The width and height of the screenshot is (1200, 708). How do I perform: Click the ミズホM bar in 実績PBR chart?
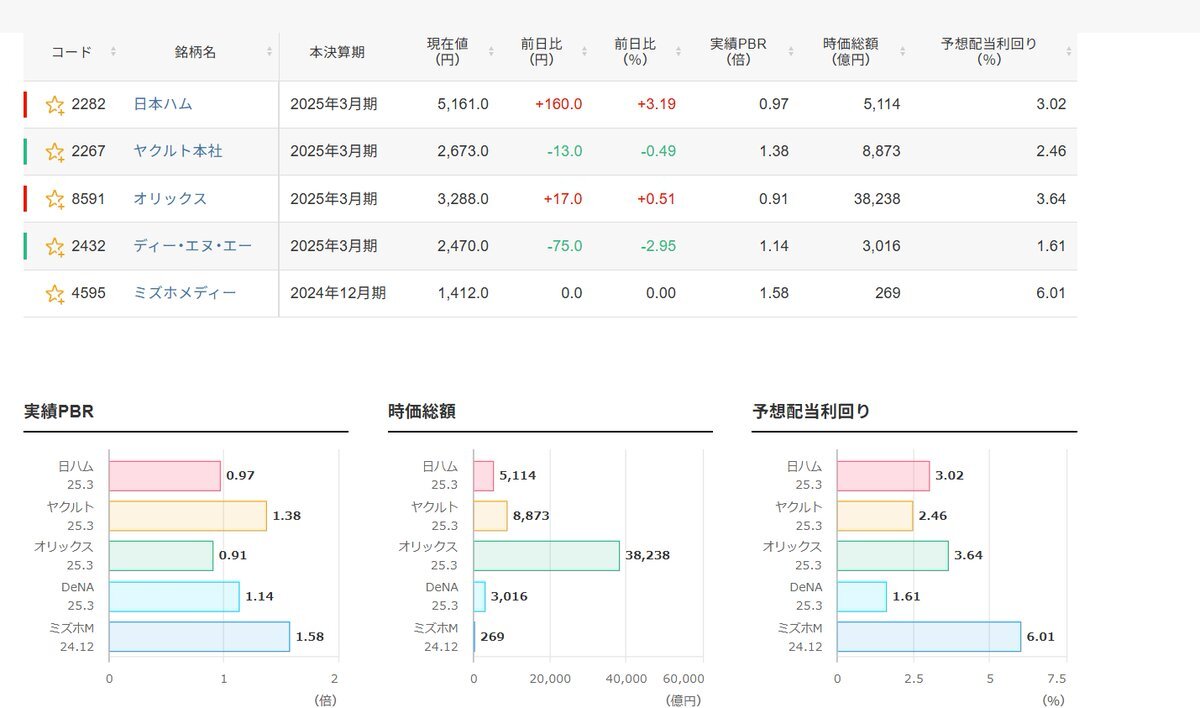pos(199,636)
